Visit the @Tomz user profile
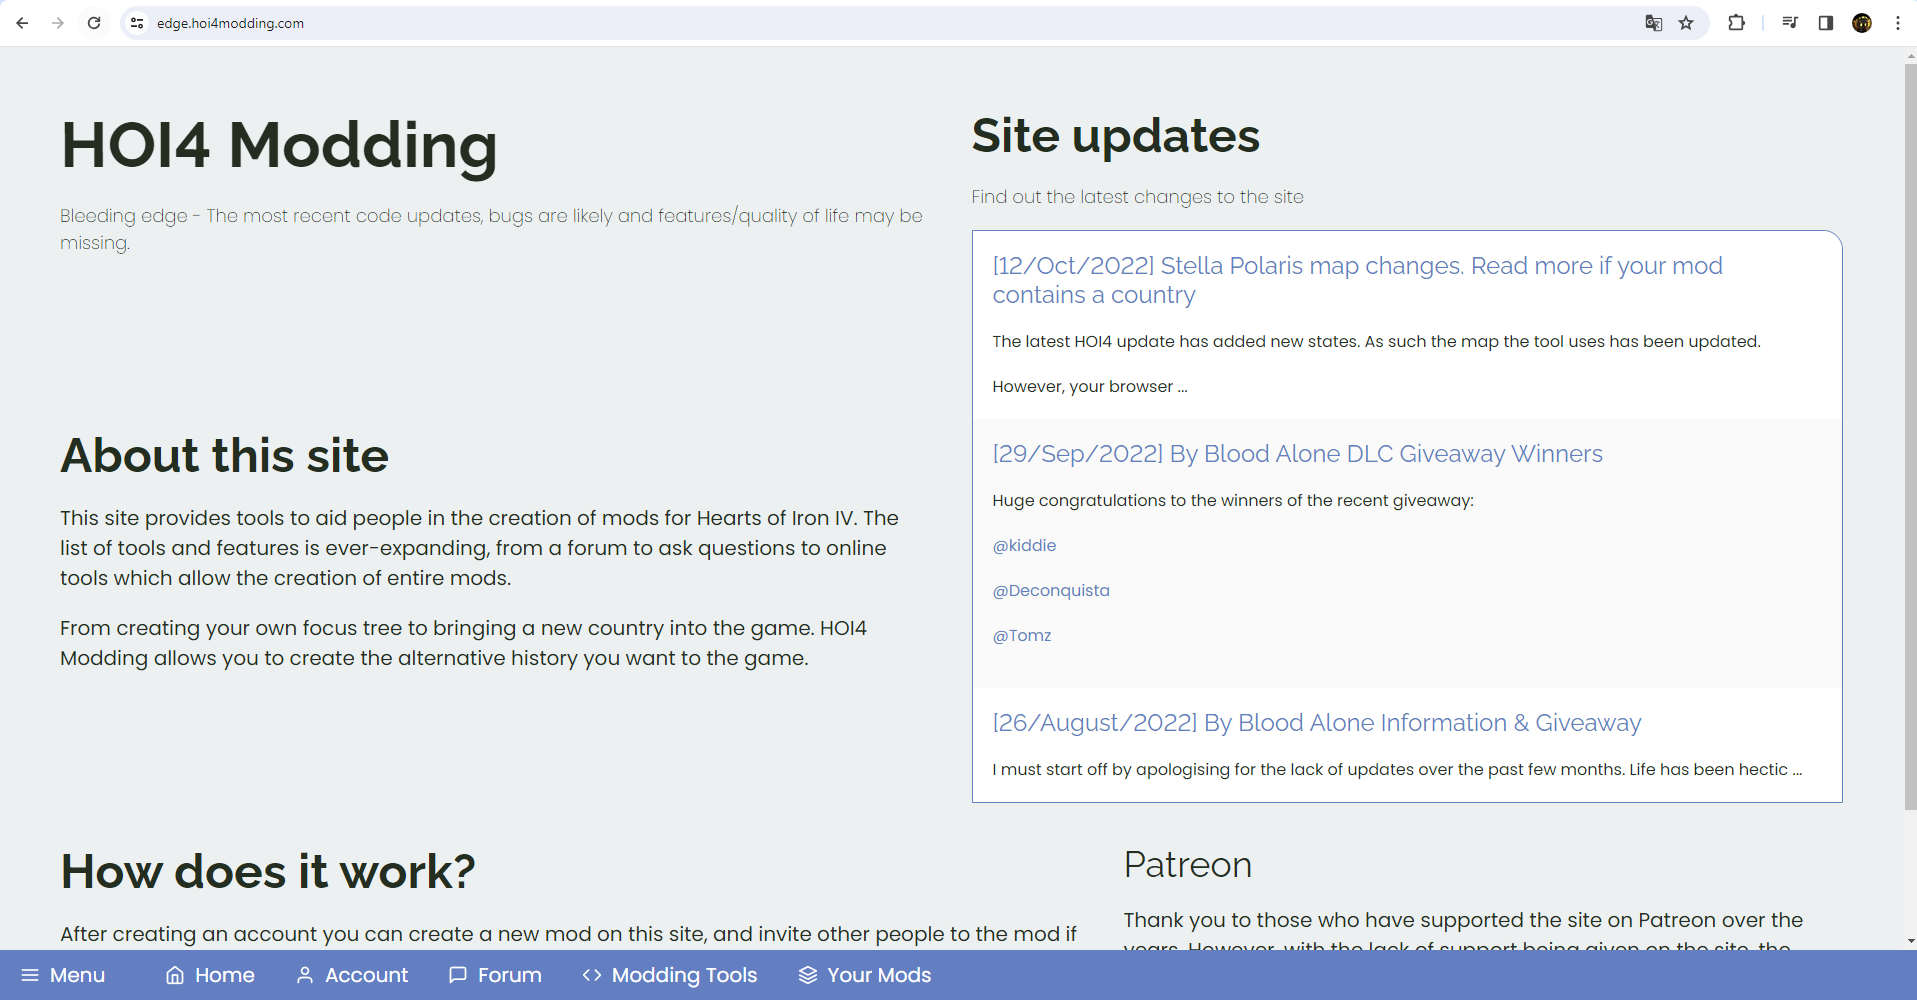The height and width of the screenshot is (1000, 1917). (x=1021, y=635)
